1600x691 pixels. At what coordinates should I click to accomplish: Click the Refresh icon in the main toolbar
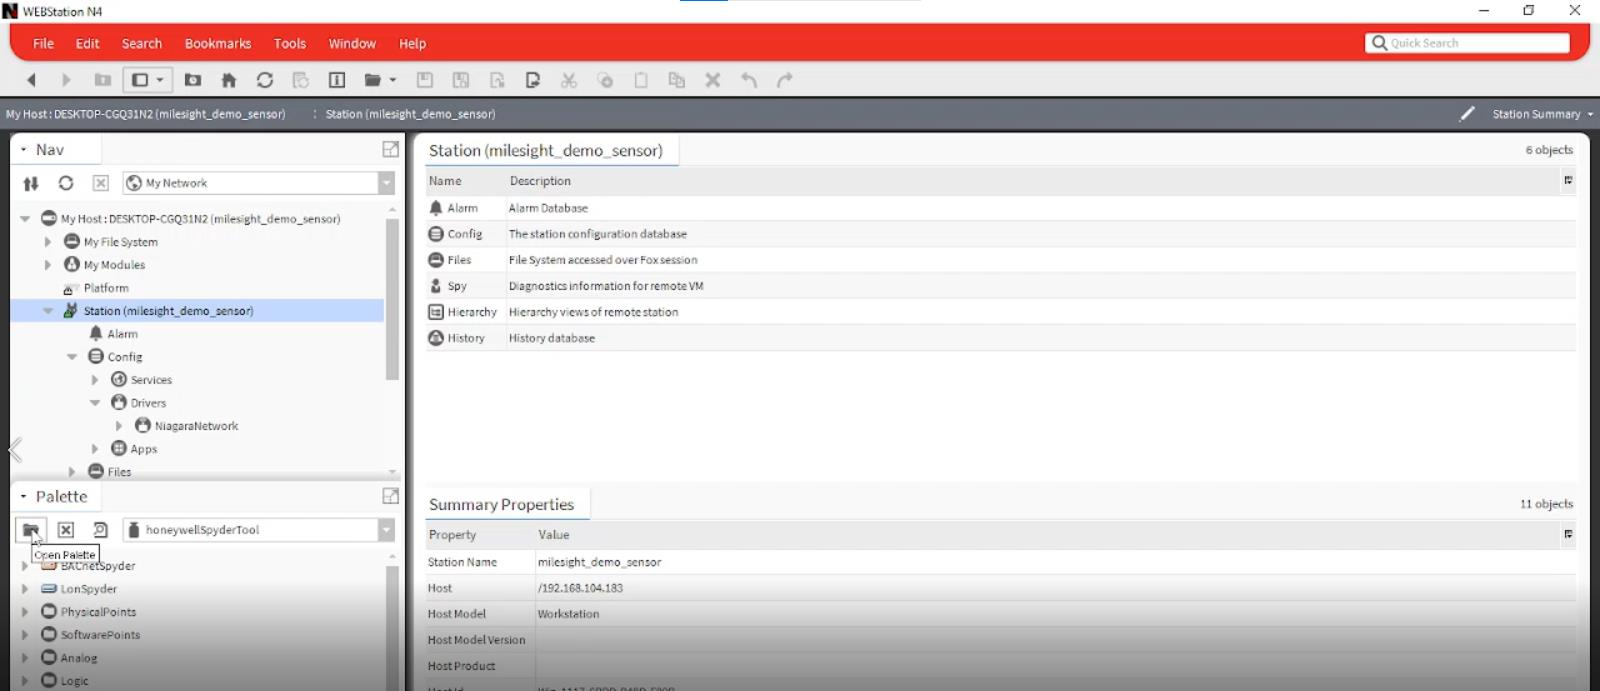pyautogui.click(x=265, y=80)
